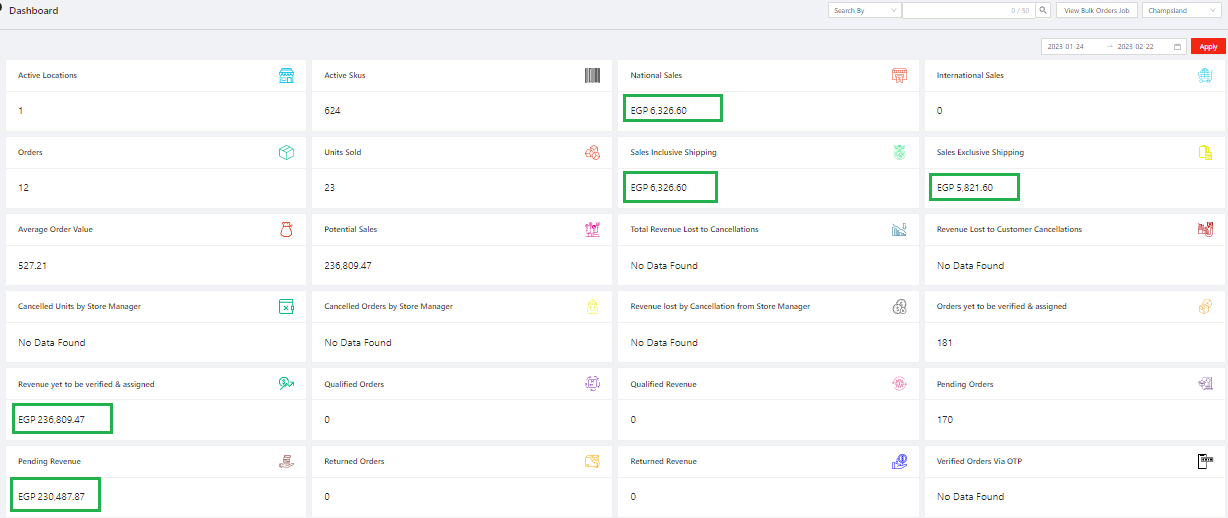Viewport: 1228px width, 518px height.
Task: Click the end date 2023-02-22 field
Action: pos(1138,47)
